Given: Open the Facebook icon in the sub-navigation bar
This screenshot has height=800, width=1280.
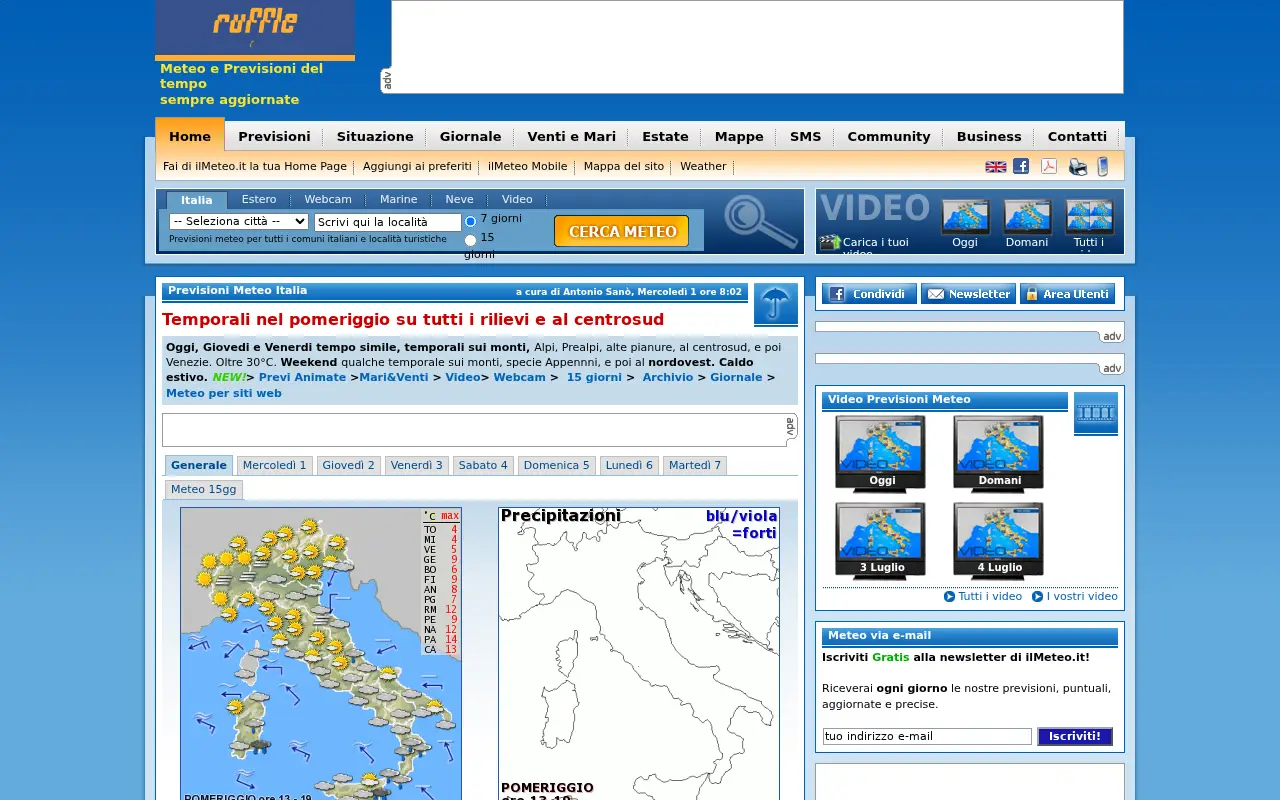Looking at the screenshot, I should point(1021,166).
